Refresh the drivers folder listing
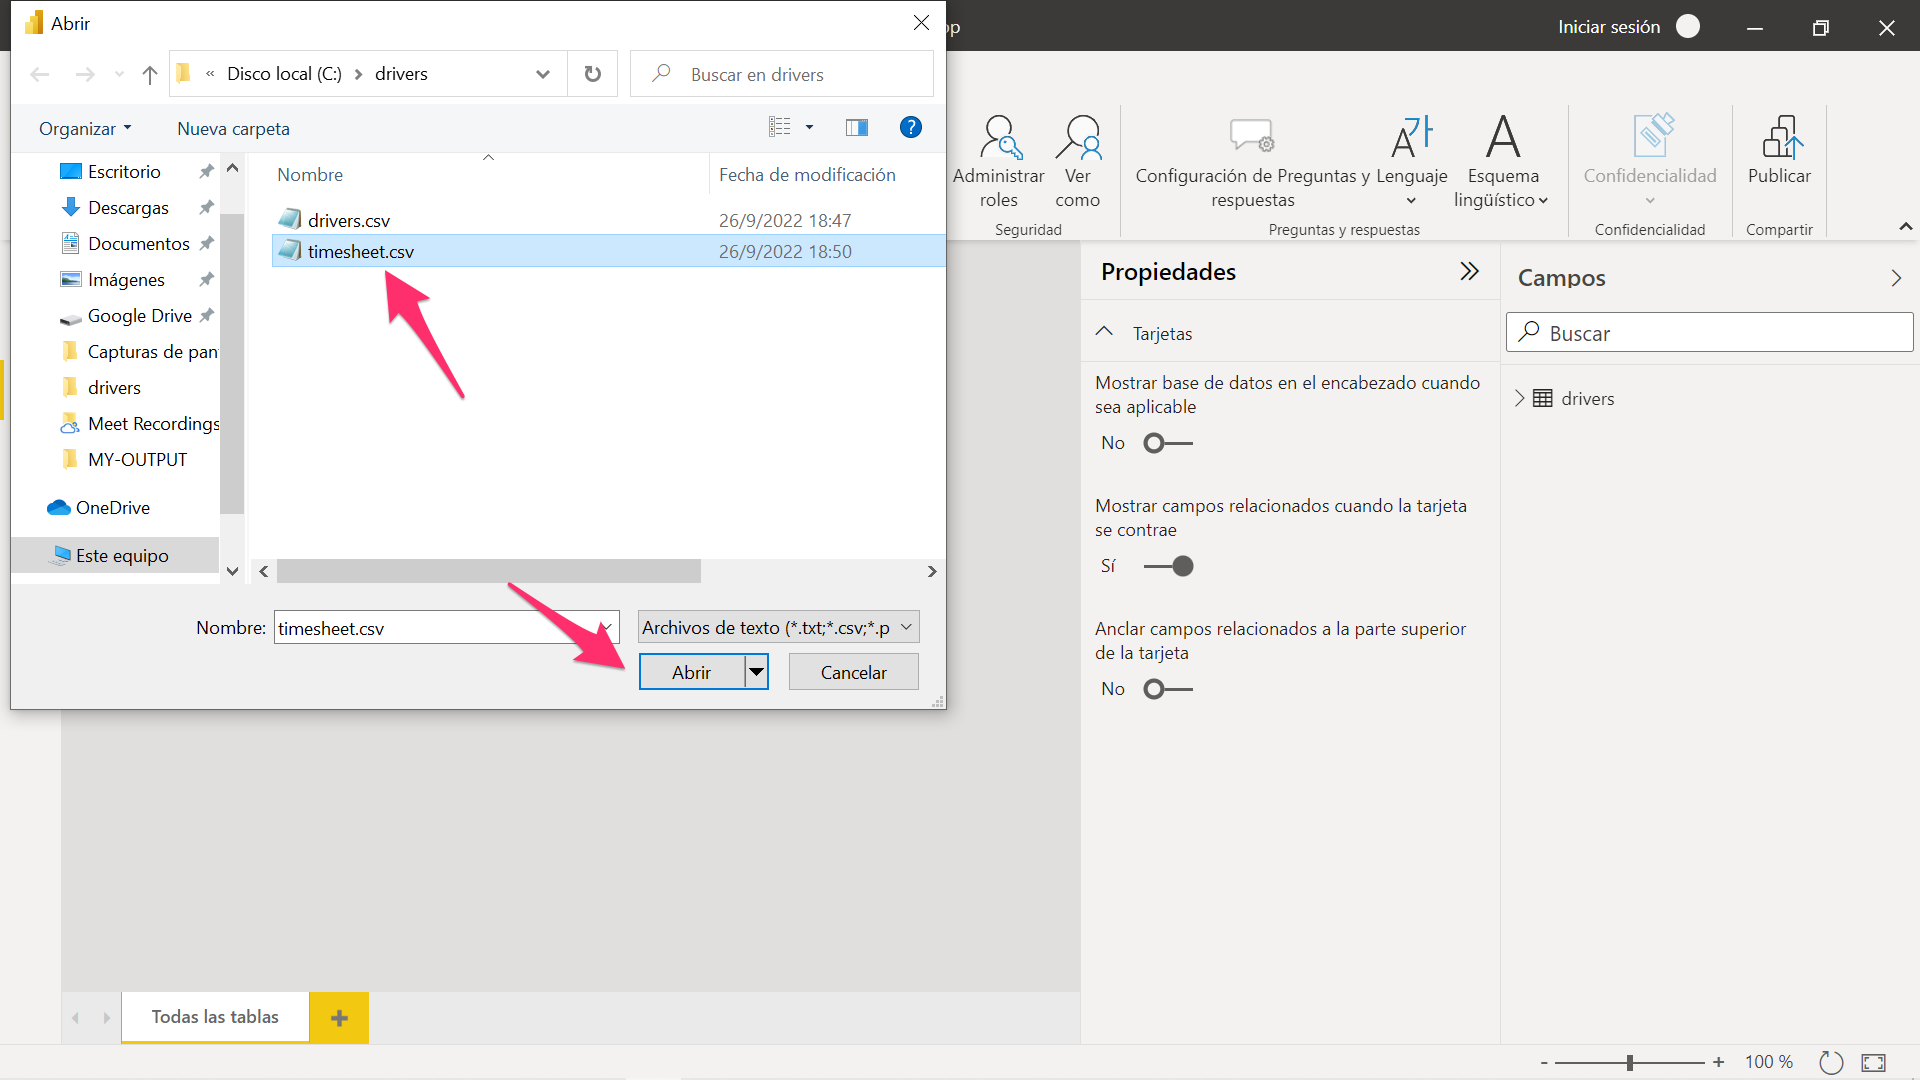Viewport: 1920px width, 1080px height. coord(593,74)
